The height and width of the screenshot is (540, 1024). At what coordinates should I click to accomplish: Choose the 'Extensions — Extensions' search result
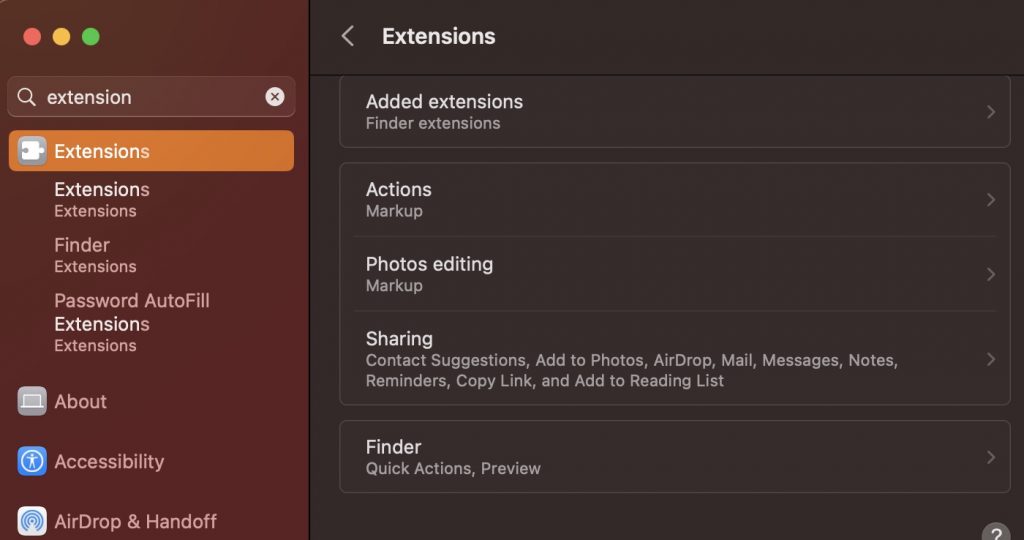(101, 200)
